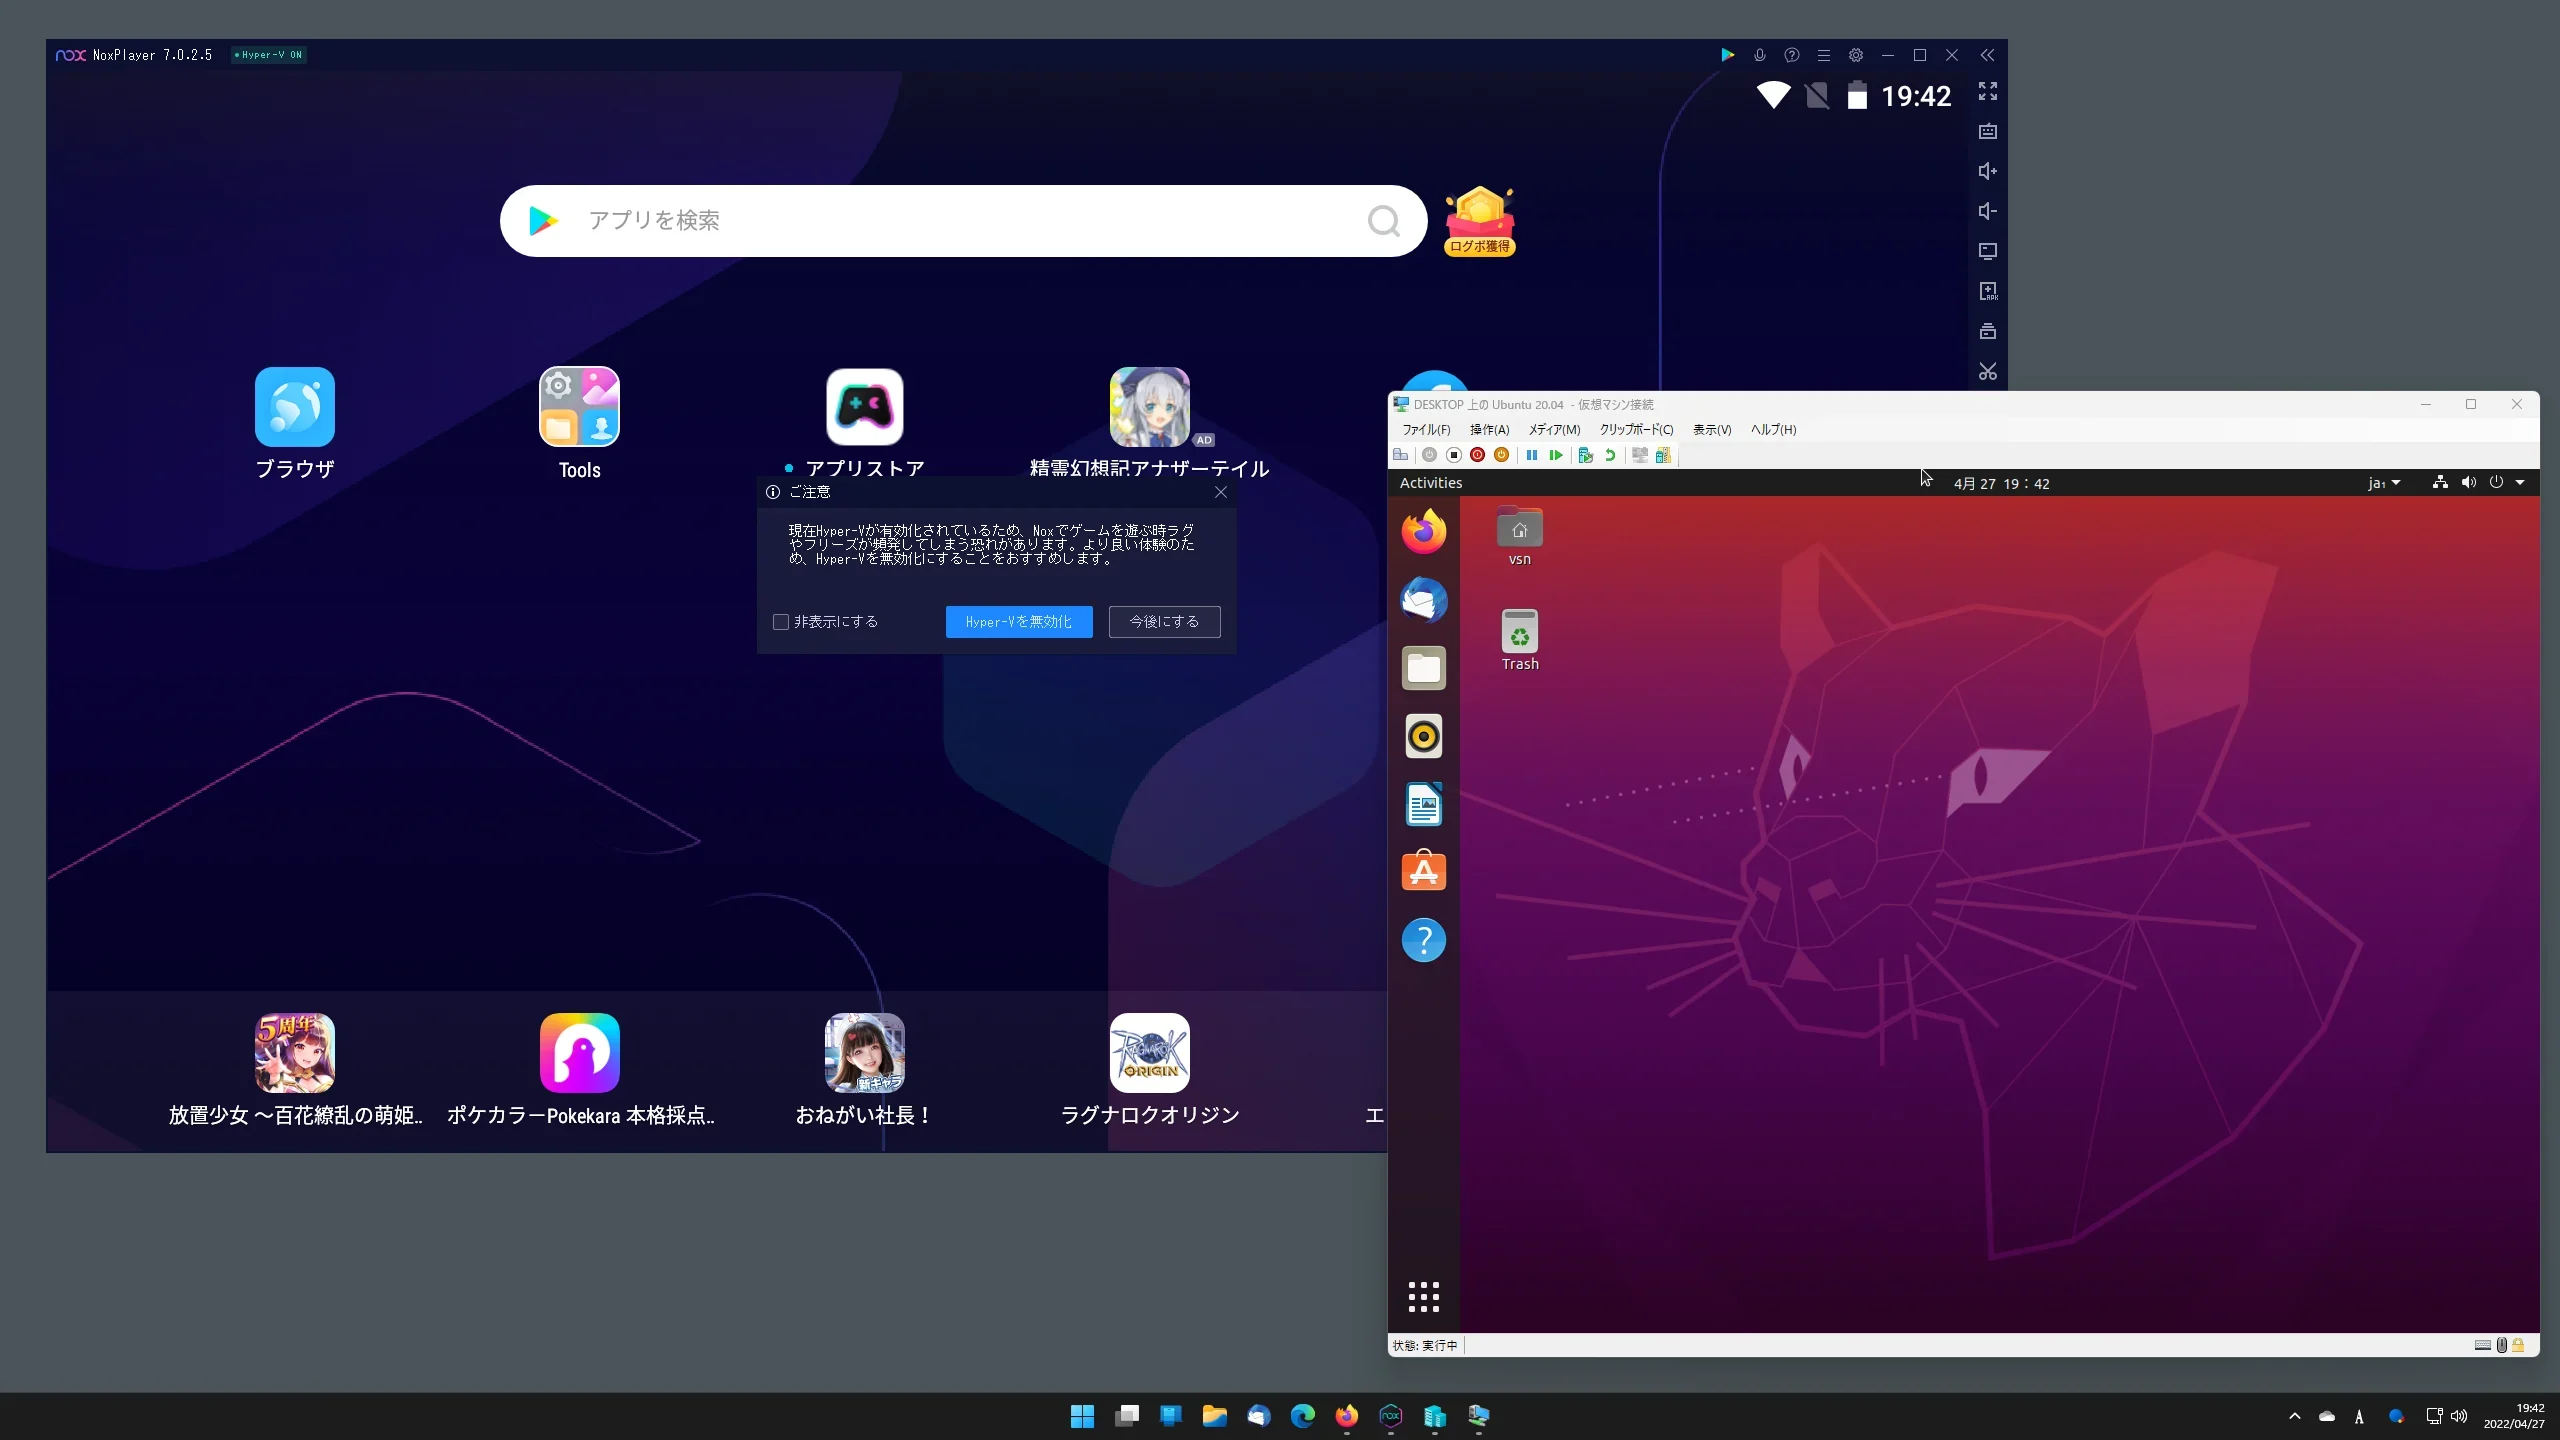This screenshot has width=2560, height=1440.
Task: Open Trash on the Ubuntu desktop
Action: [1520, 640]
